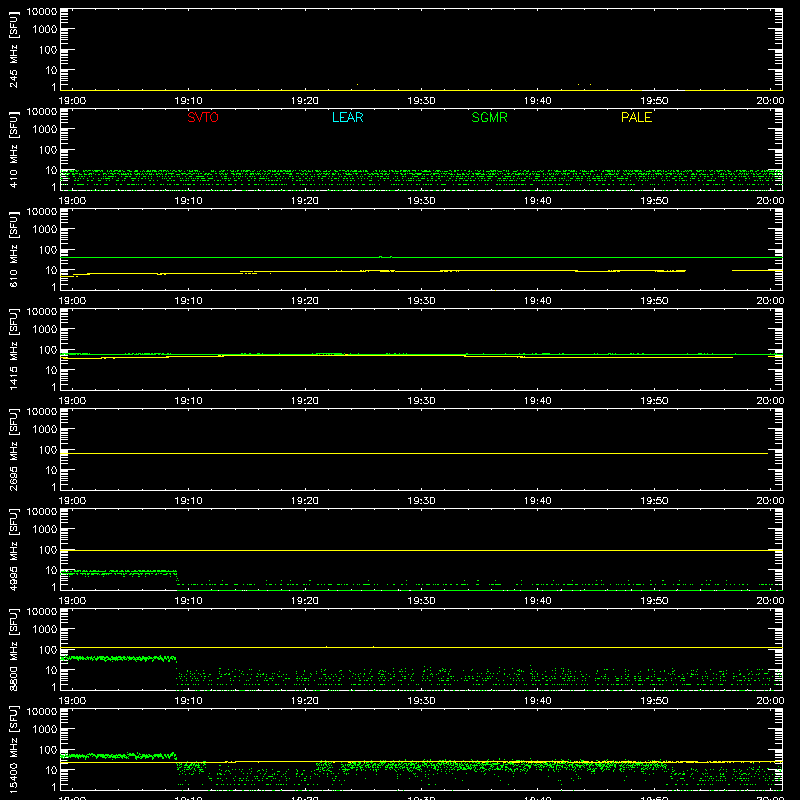Click 19:40 tick below the 410 MHz plot

538,201
